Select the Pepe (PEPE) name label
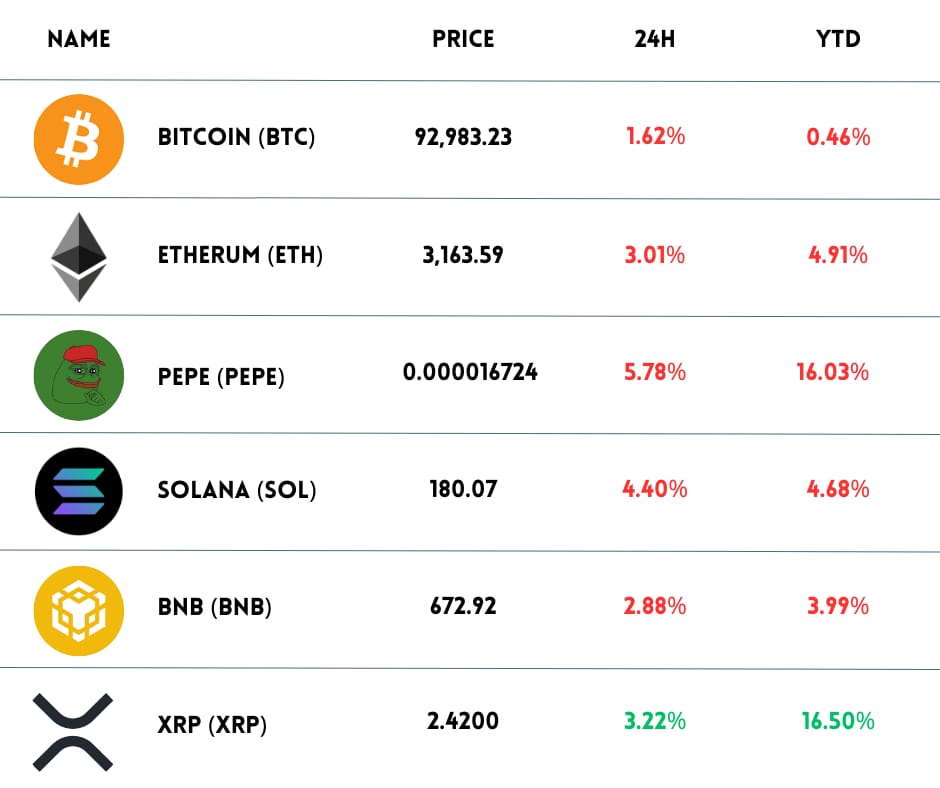Image resolution: width=940 pixels, height=788 pixels. (x=221, y=378)
